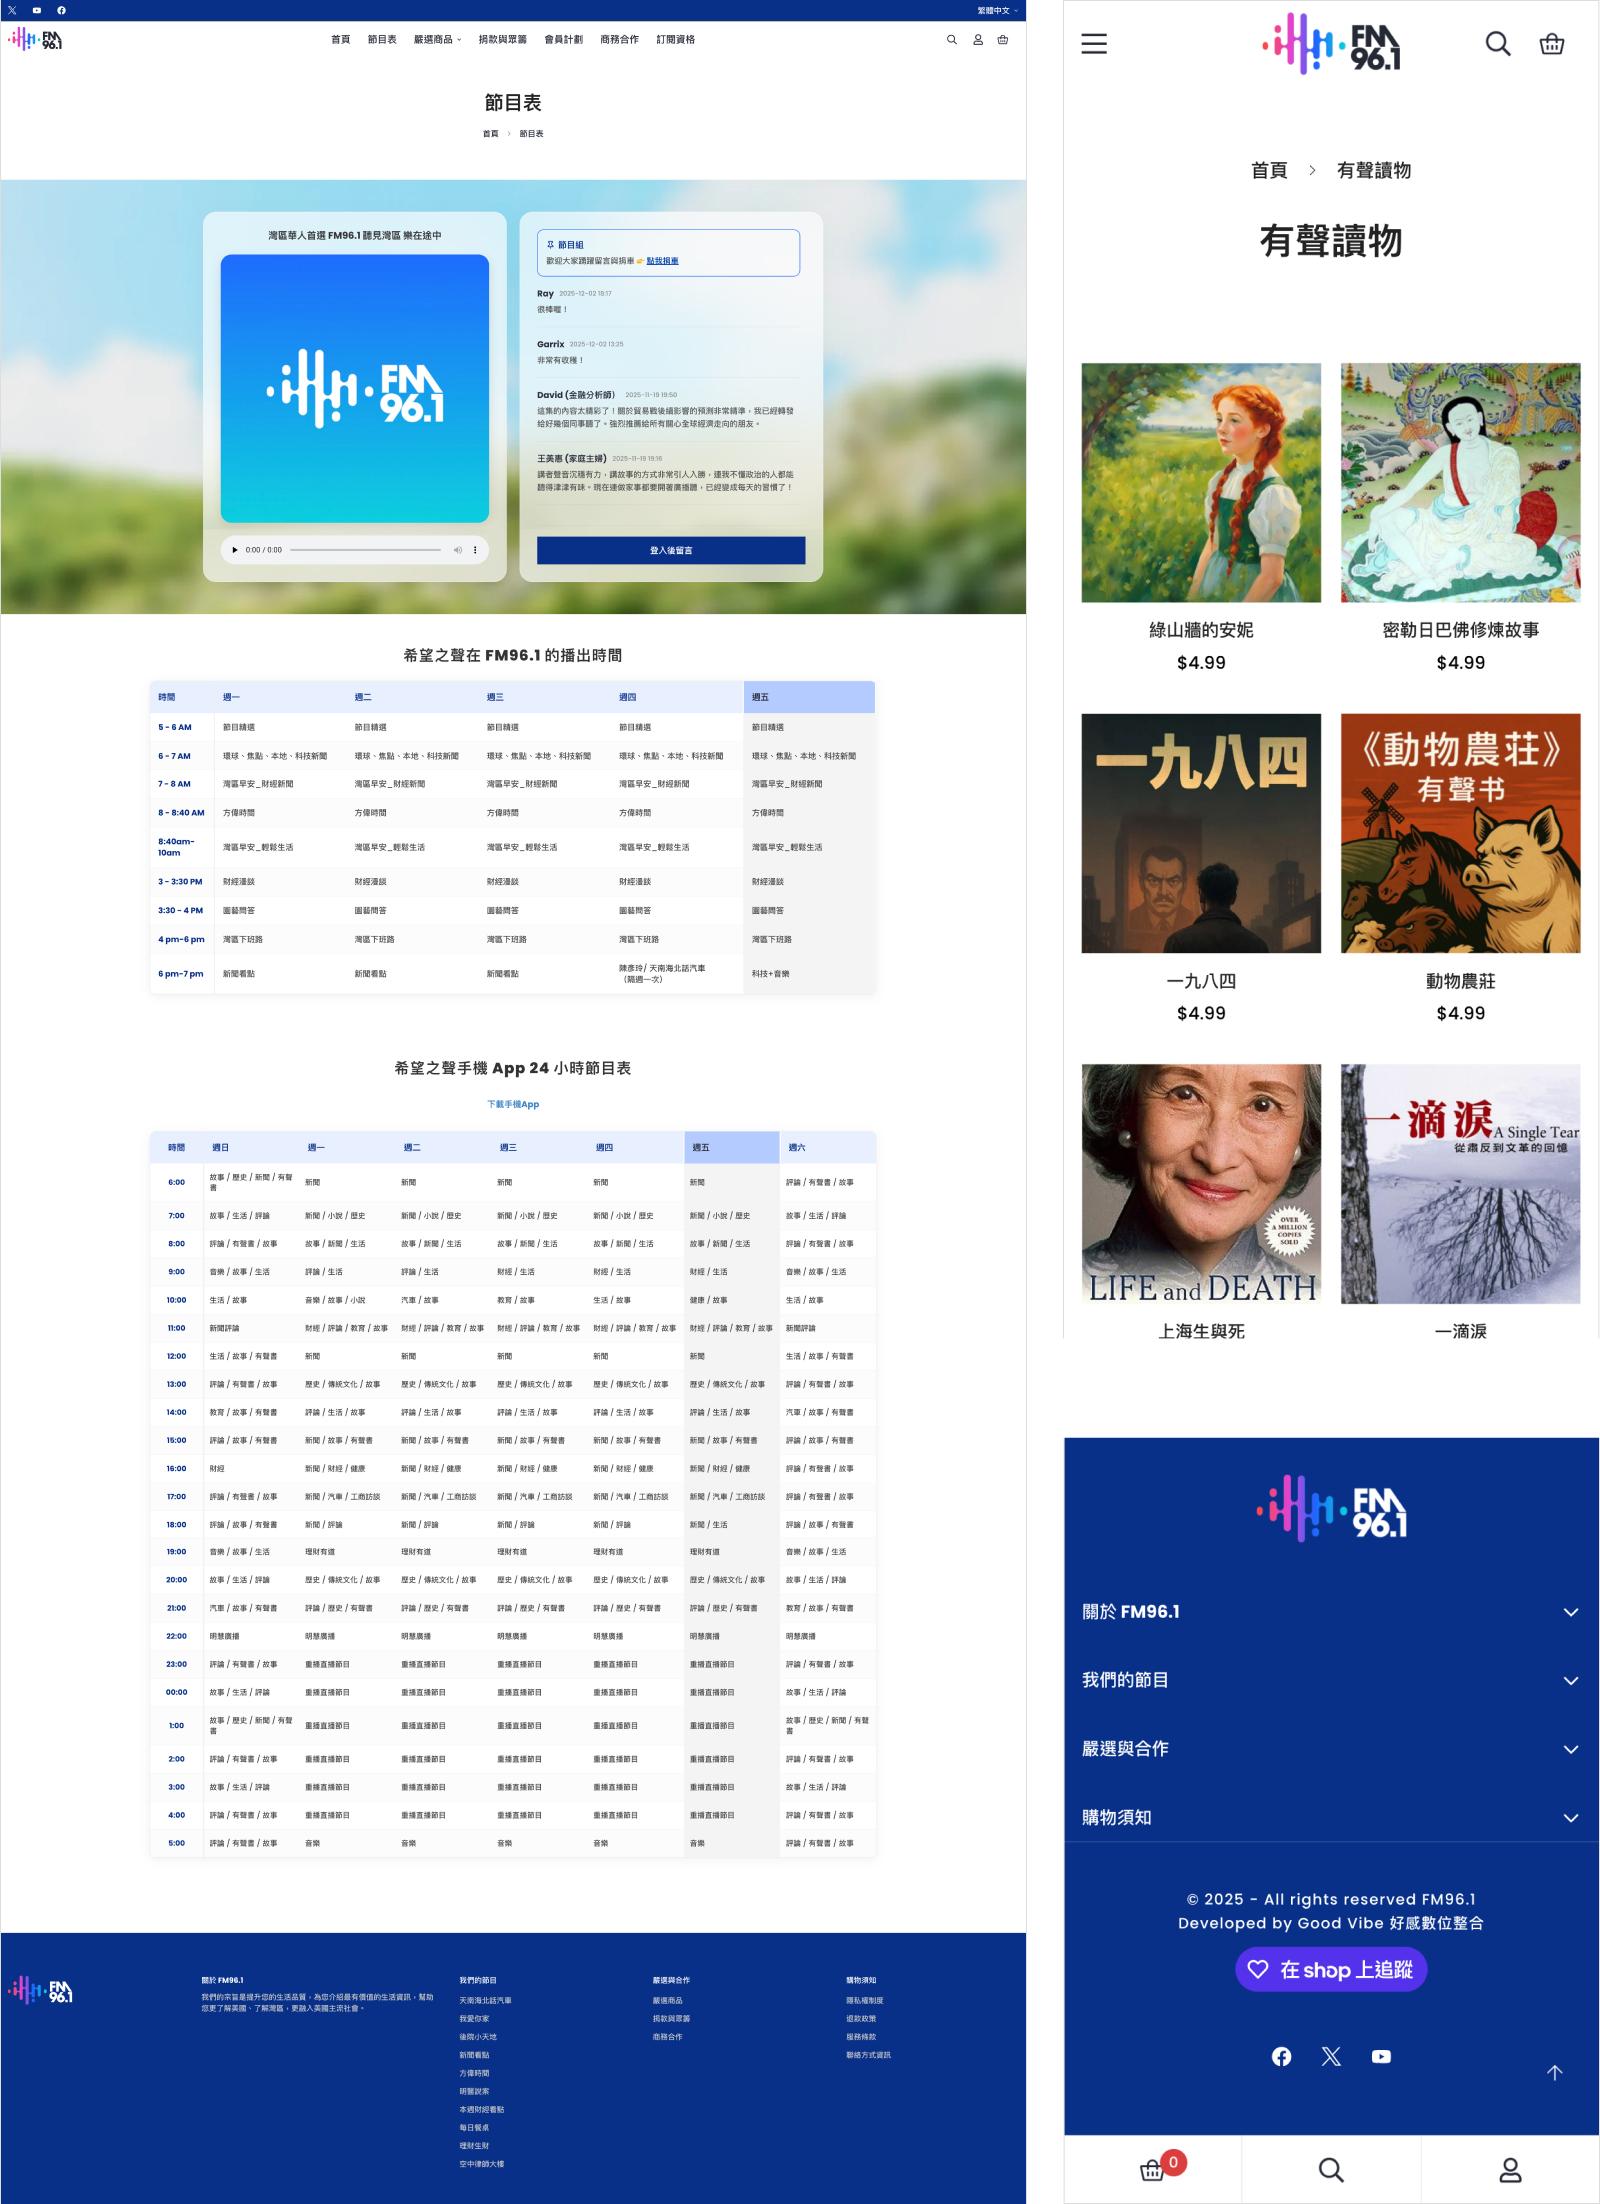This screenshot has width=1600, height=2204.
Task: Tap the FM96.1 logo in mobile header
Action: (x=1331, y=44)
